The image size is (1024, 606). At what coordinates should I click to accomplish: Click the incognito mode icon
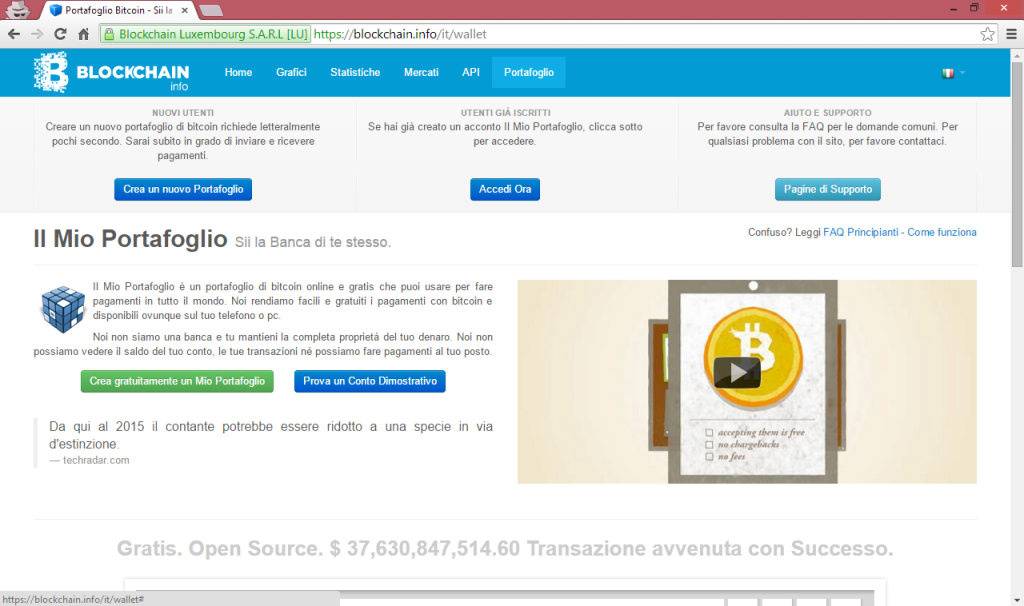pyautogui.click(x=18, y=10)
